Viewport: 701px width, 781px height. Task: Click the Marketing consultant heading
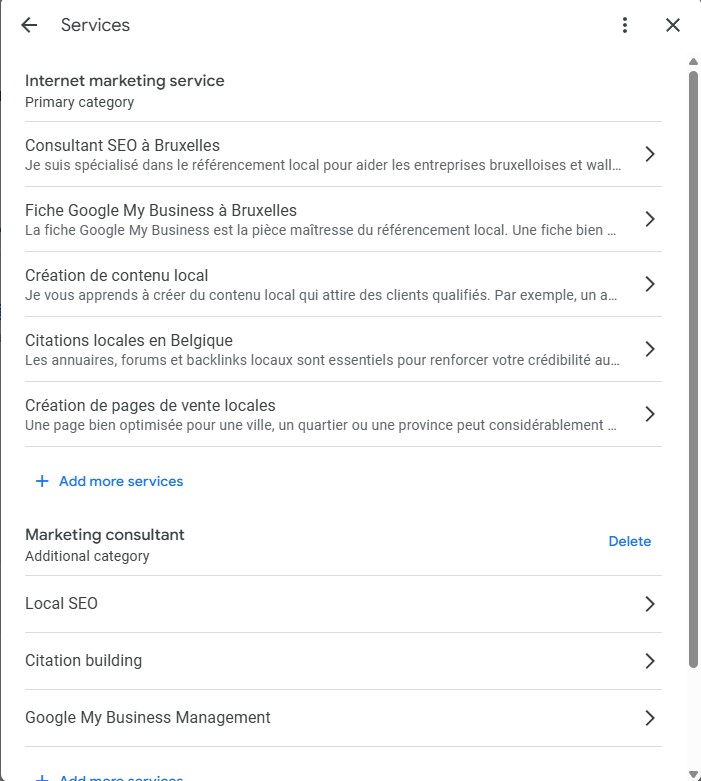click(105, 535)
